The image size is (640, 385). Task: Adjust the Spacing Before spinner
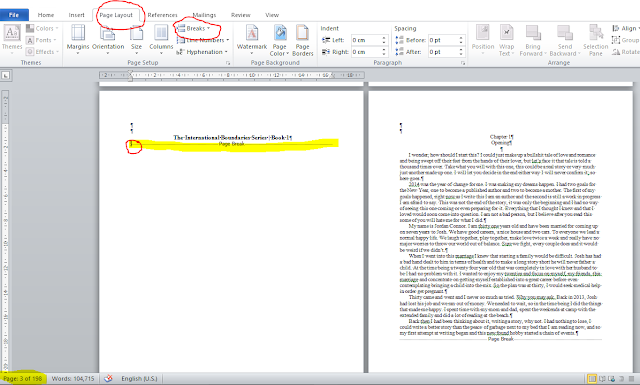pyautogui.click(x=461, y=40)
